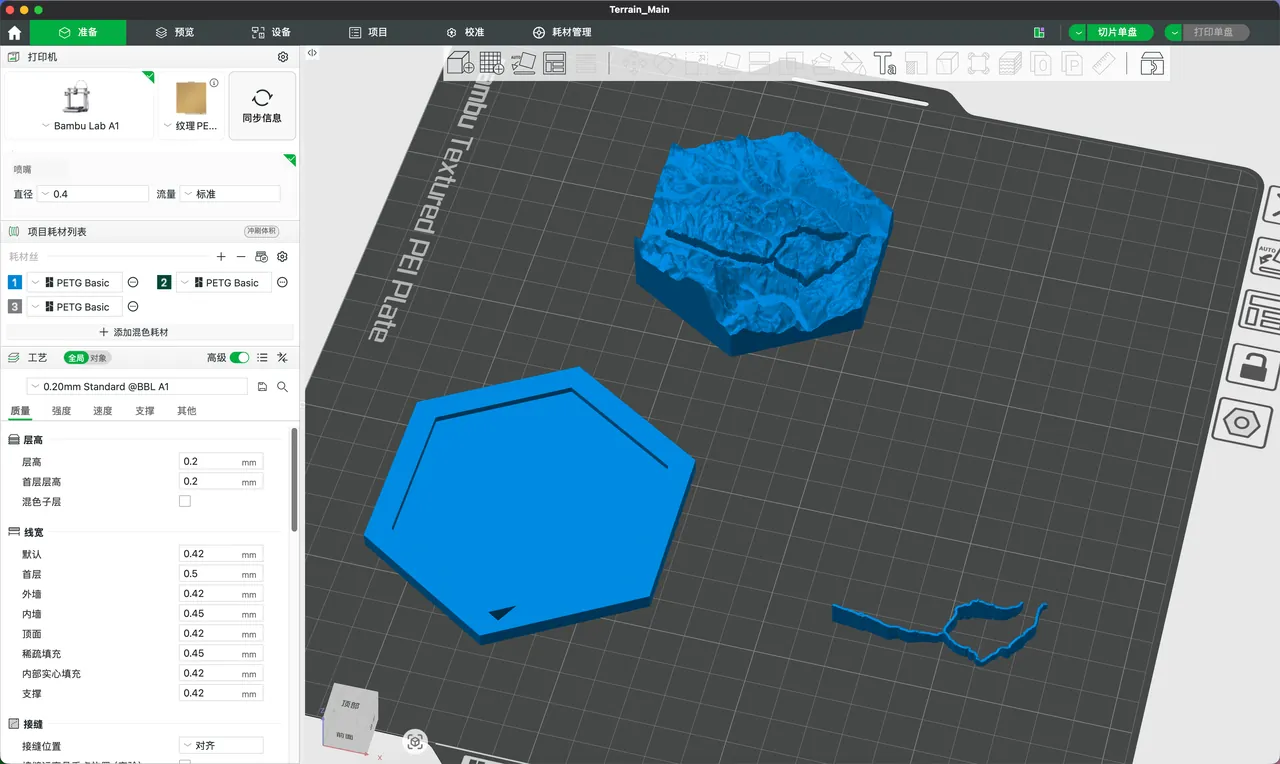
Task: Click the layout switch icon top right
Action: click(1039, 32)
